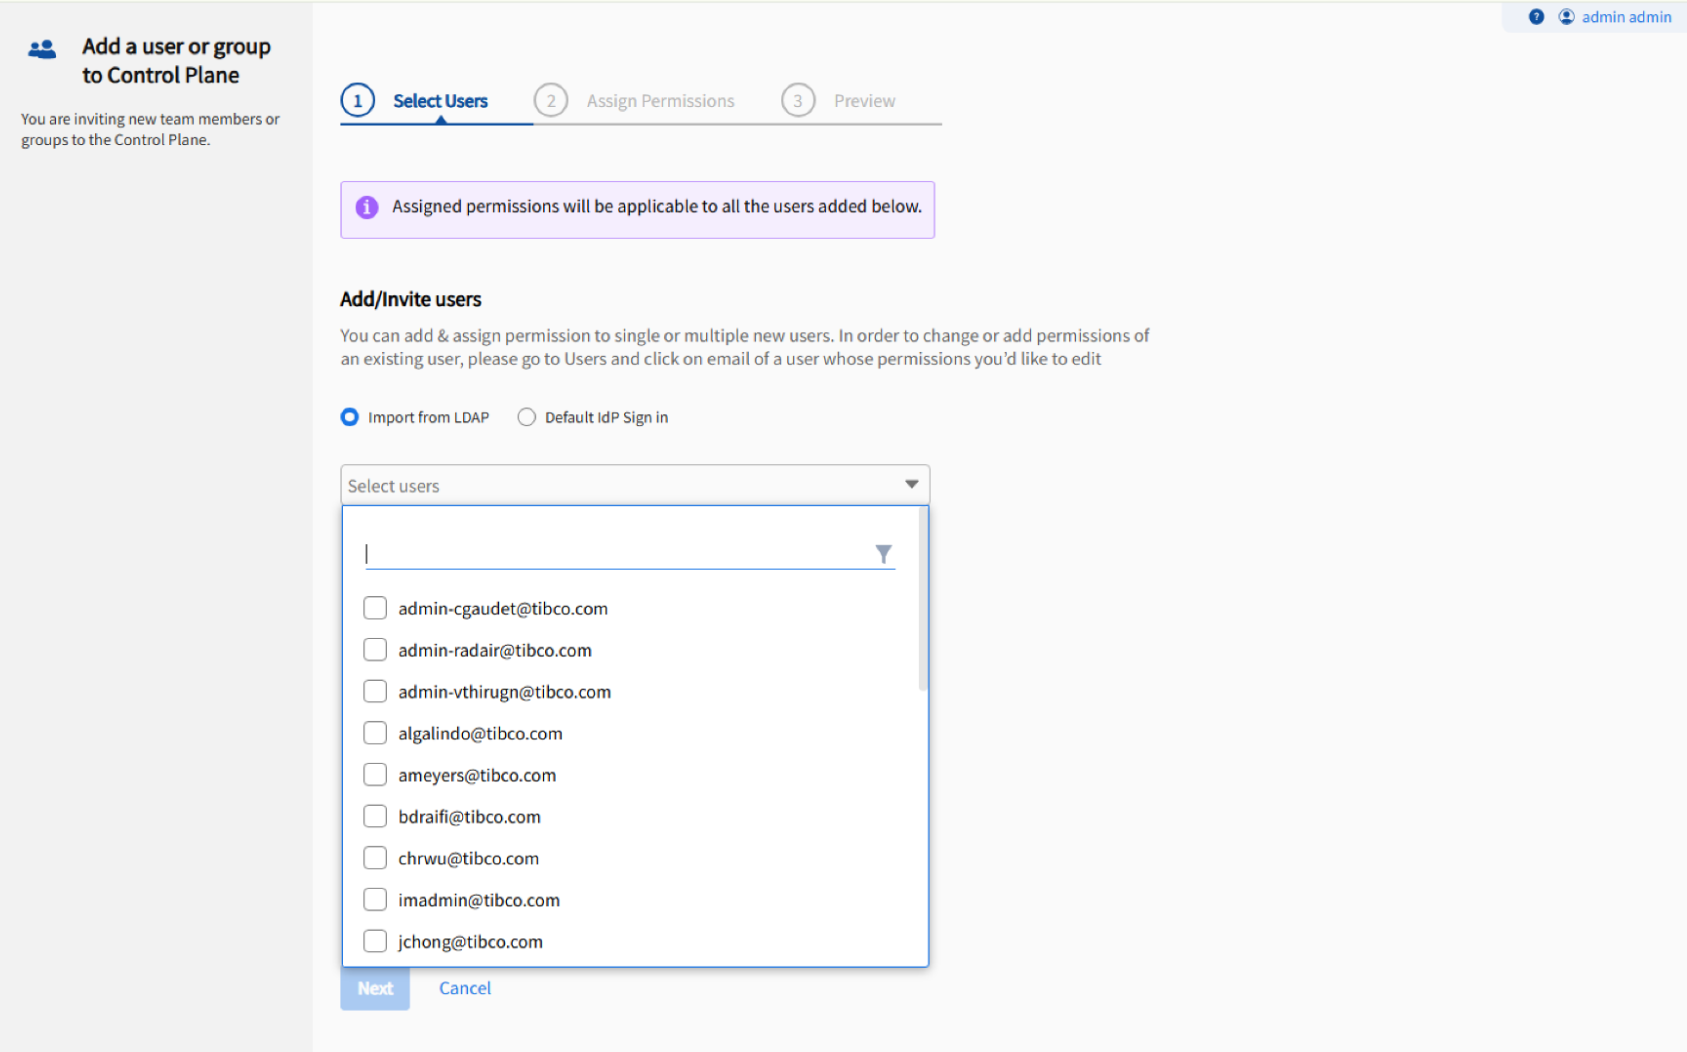This screenshot has width=1687, height=1052.
Task: Select Default IdP Sign in radio button
Action: click(x=526, y=417)
